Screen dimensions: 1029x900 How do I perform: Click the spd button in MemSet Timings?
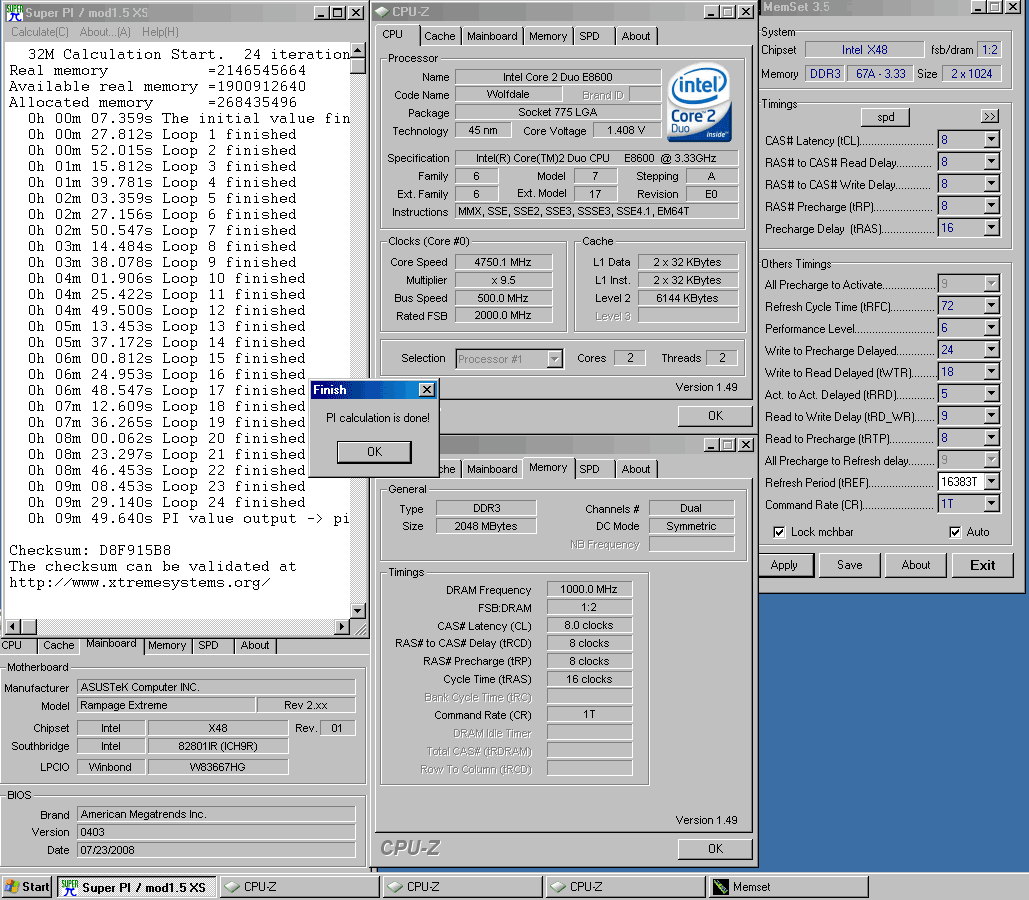(x=885, y=117)
